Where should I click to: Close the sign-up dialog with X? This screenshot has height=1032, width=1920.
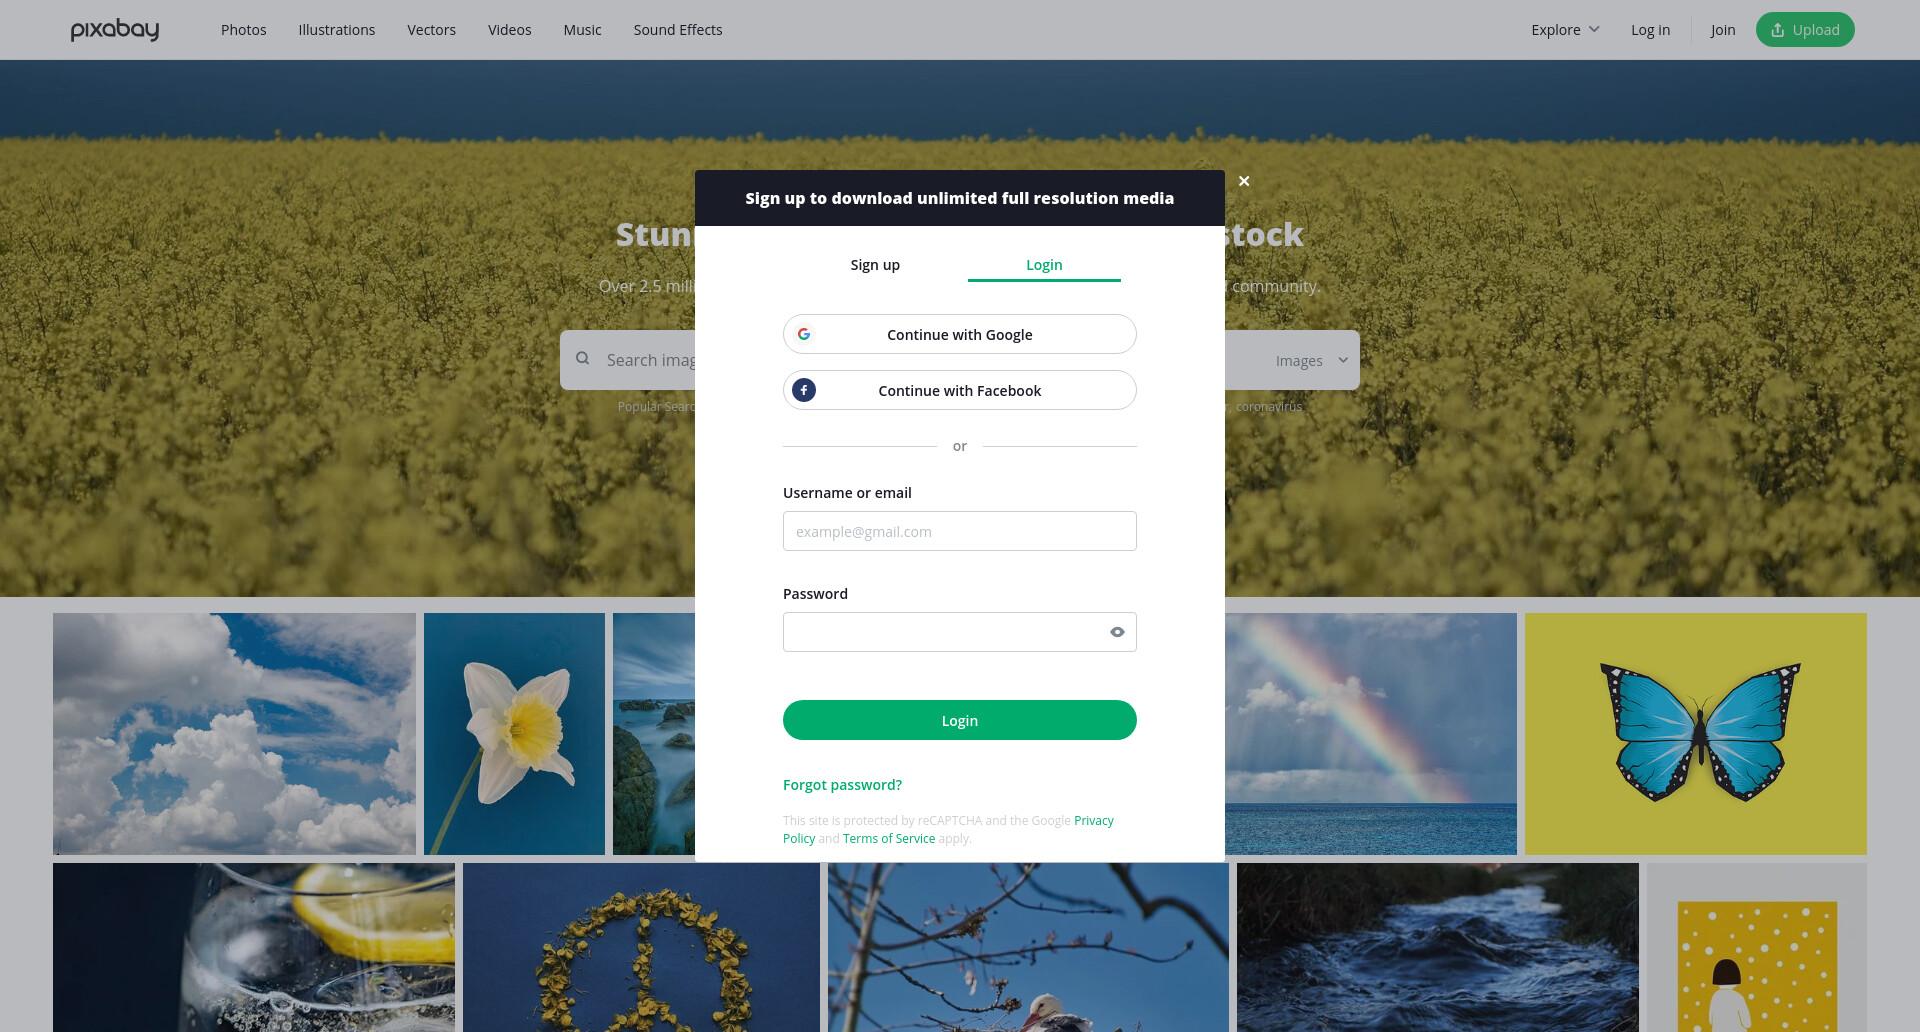click(x=1244, y=181)
